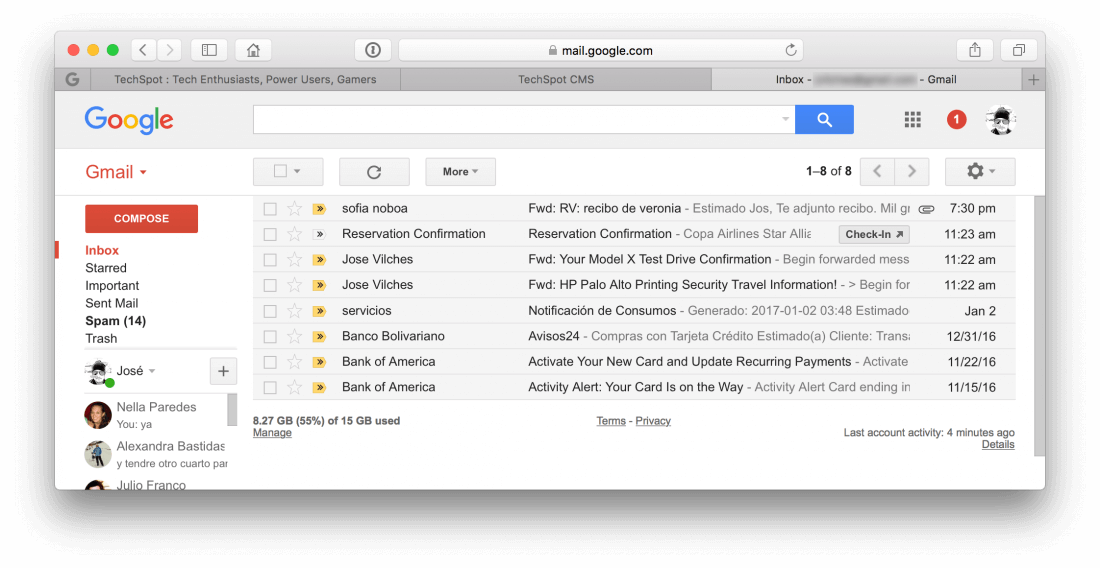Tick the select-all checkbox in toolbar
The height and width of the screenshot is (568, 1100).
pos(280,171)
